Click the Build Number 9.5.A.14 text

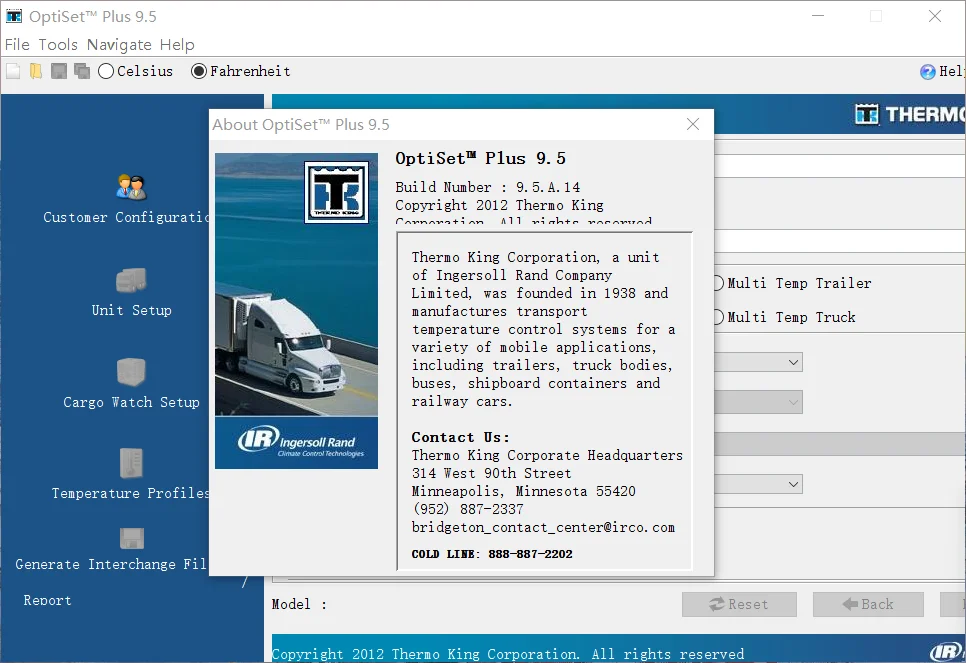tap(487, 187)
